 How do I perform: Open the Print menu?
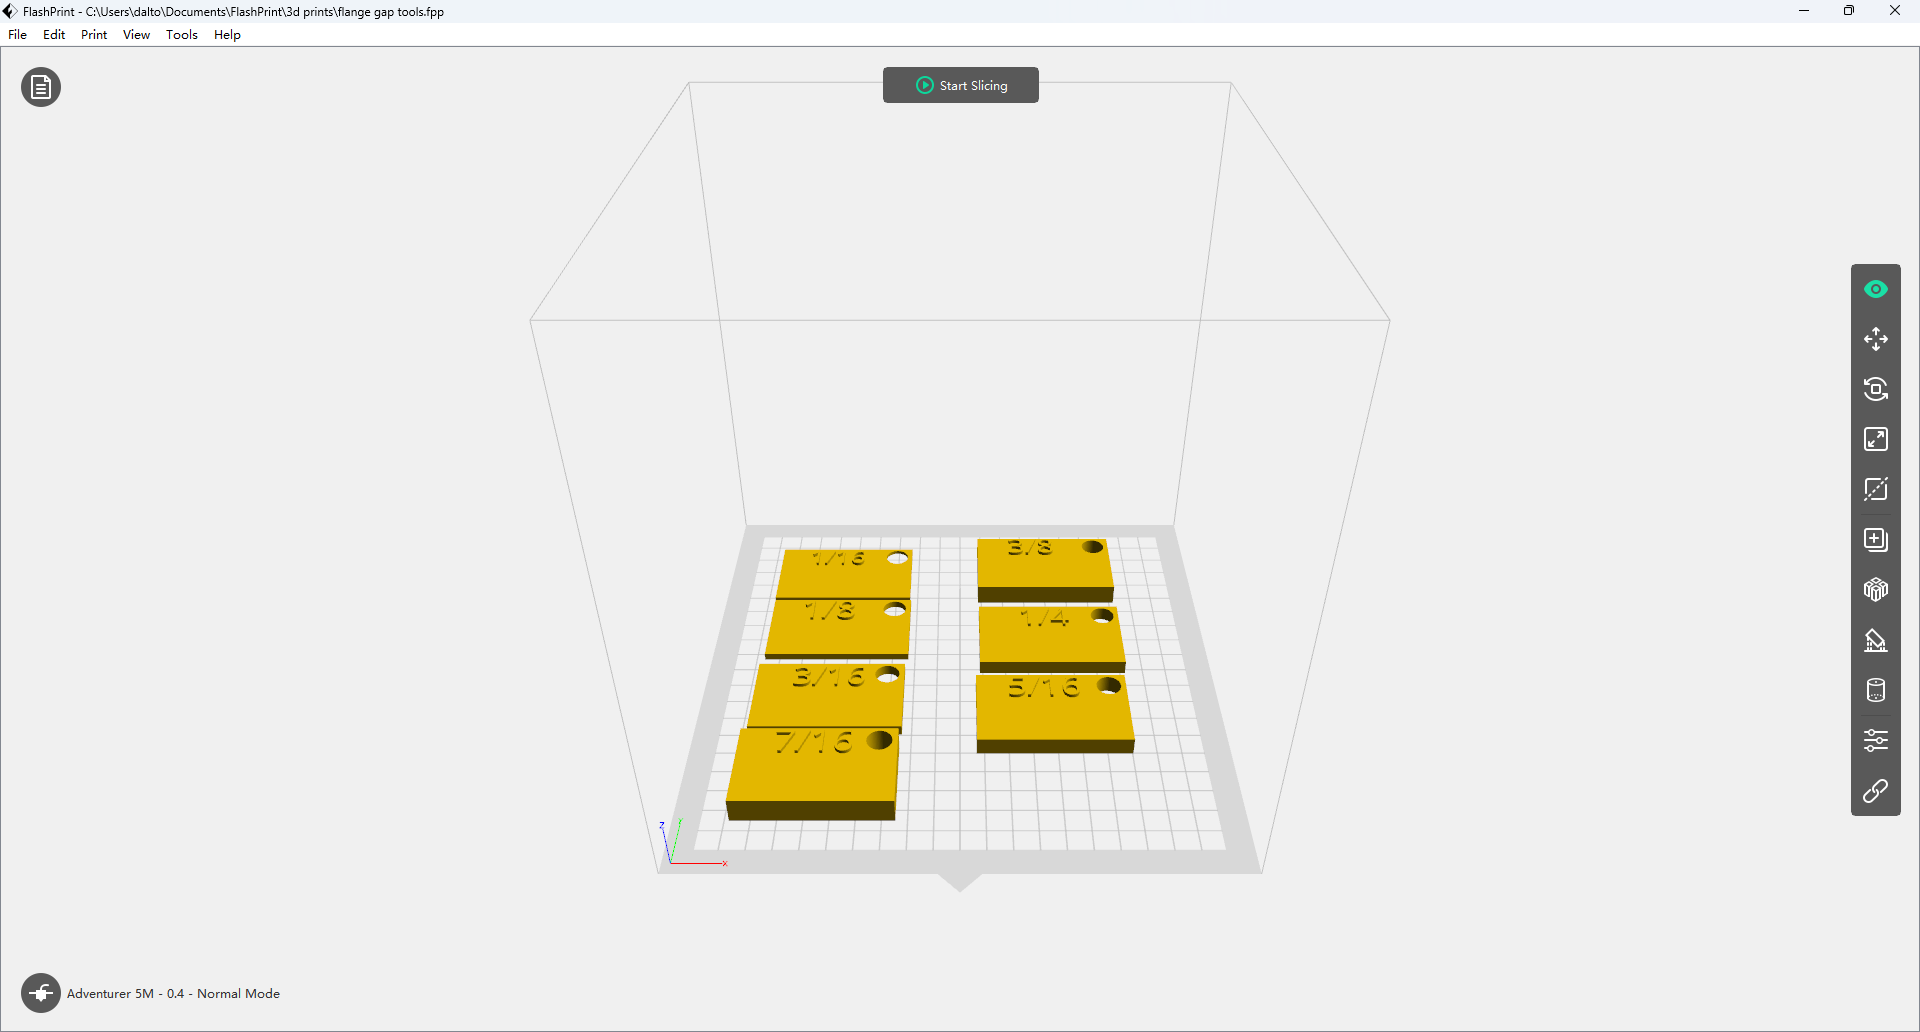[x=94, y=35]
